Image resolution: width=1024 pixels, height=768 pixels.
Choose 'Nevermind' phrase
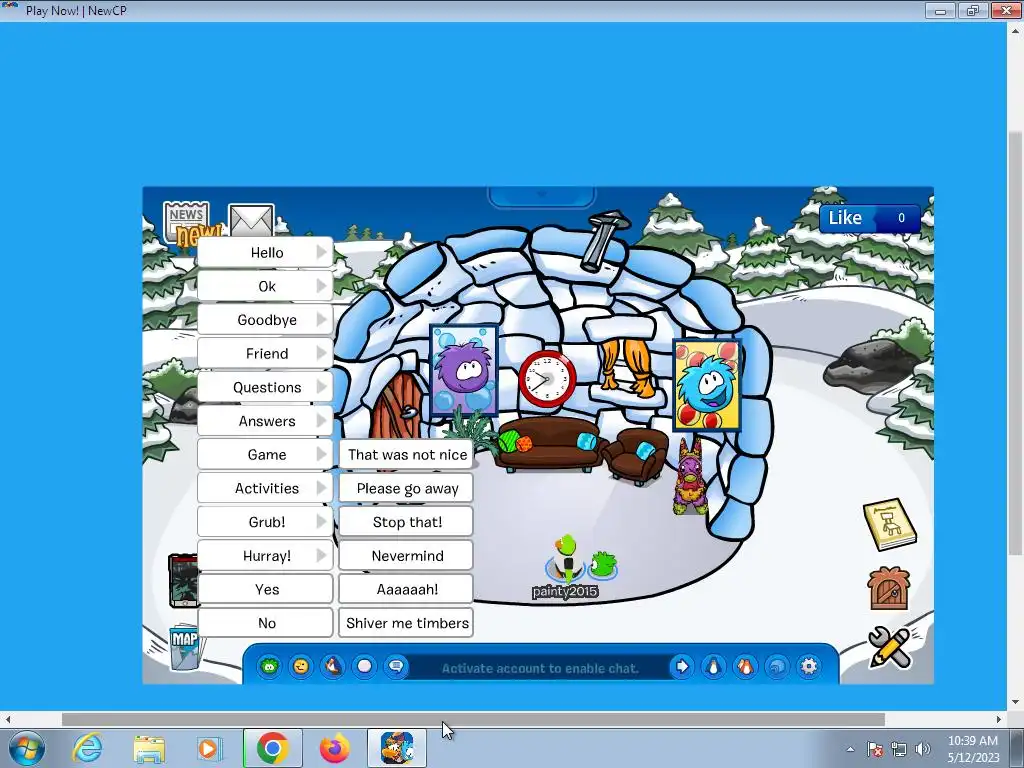pyautogui.click(x=406, y=556)
